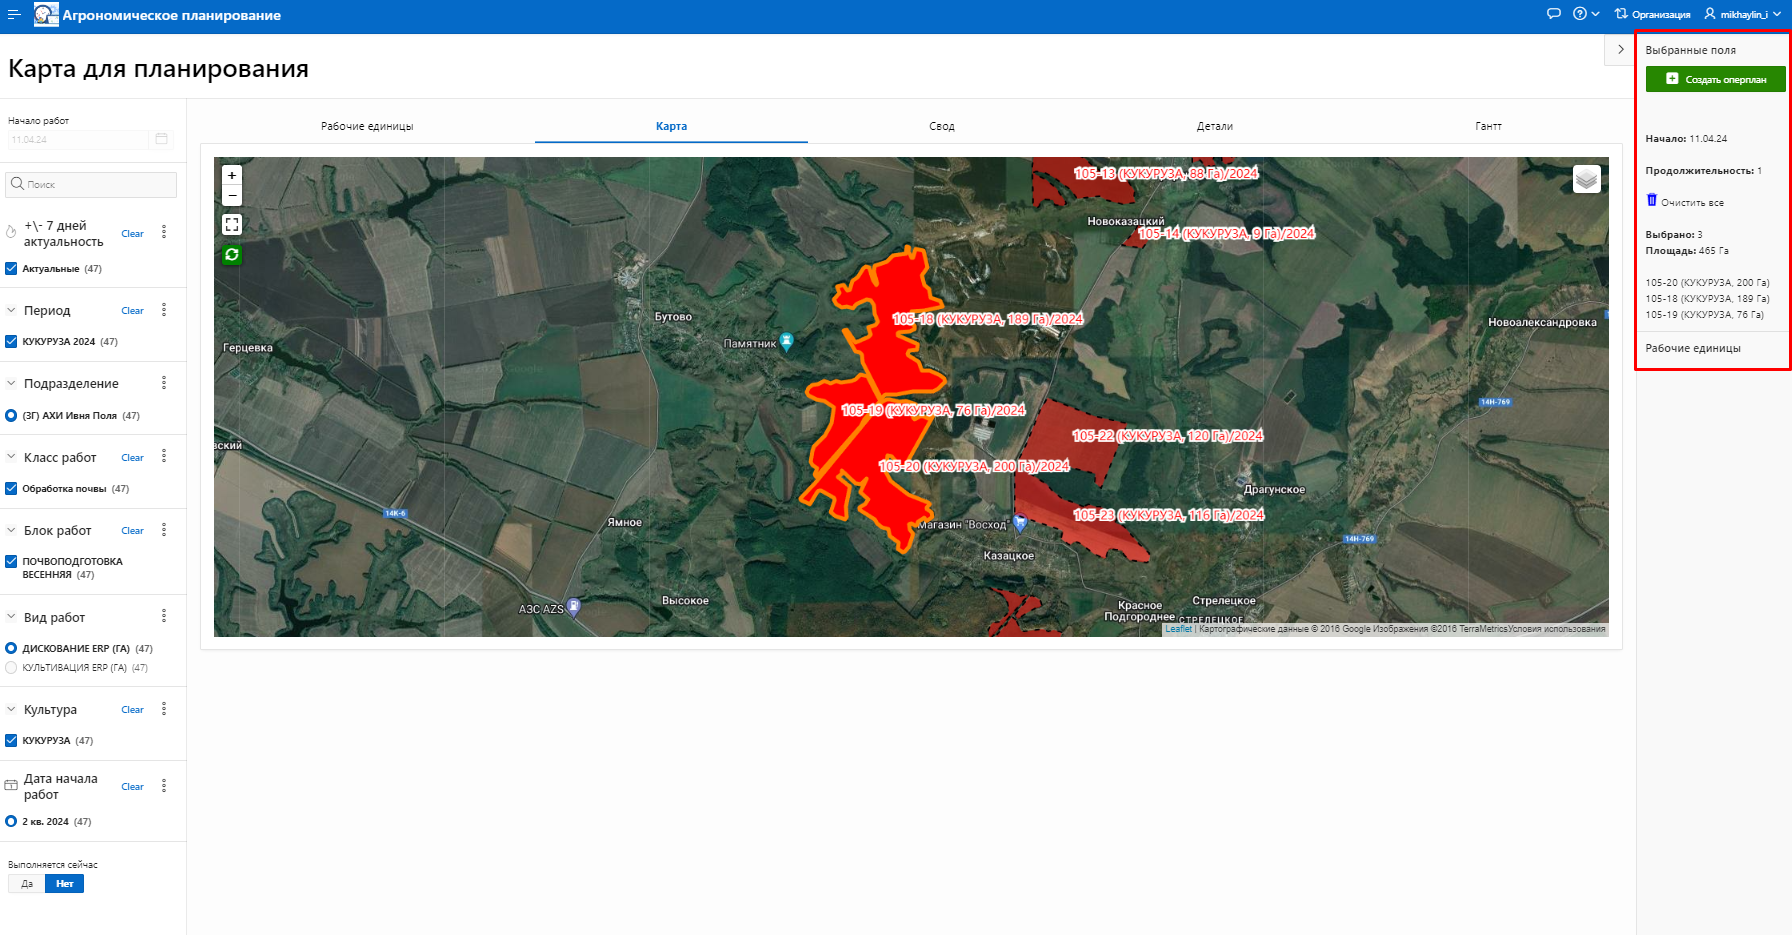Image resolution: width=1792 pixels, height=935 pixels.
Task: Click the trash icon to clear all
Action: tap(1652, 201)
